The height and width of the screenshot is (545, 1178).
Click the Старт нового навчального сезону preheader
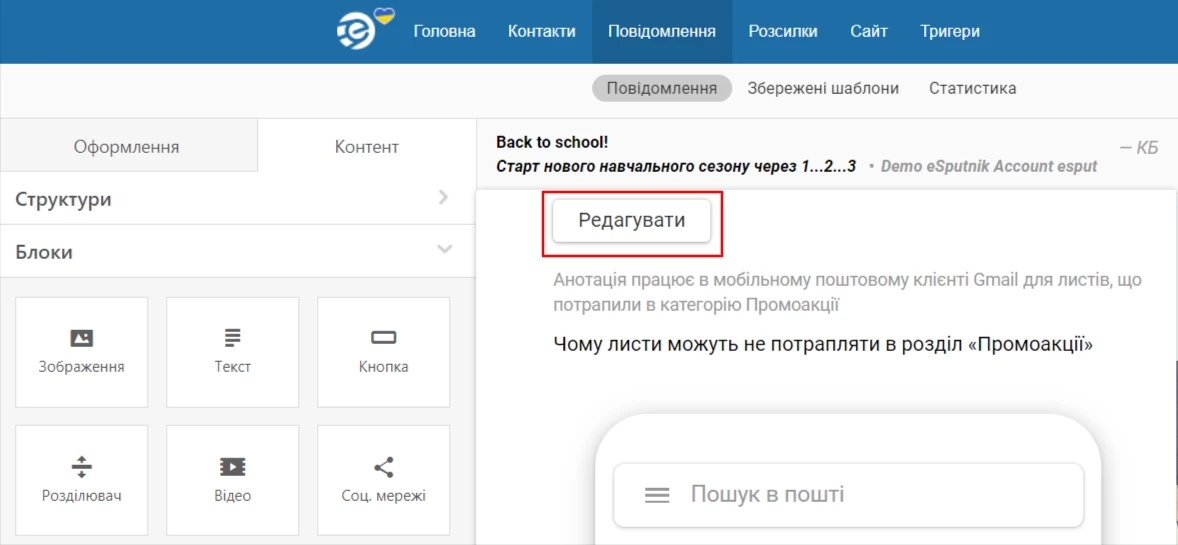click(x=676, y=166)
